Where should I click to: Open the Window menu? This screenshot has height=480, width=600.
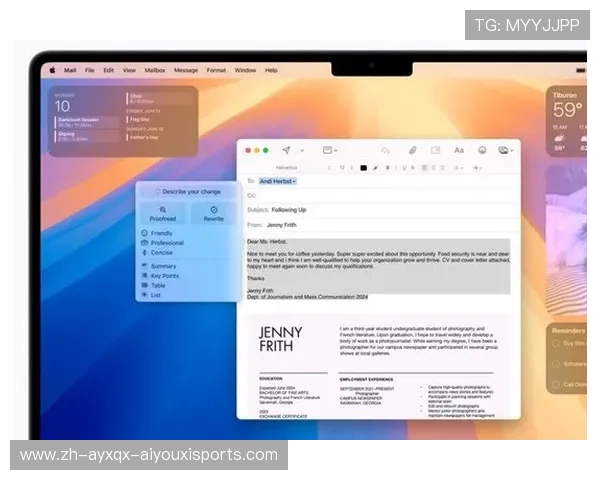[x=245, y=70]
